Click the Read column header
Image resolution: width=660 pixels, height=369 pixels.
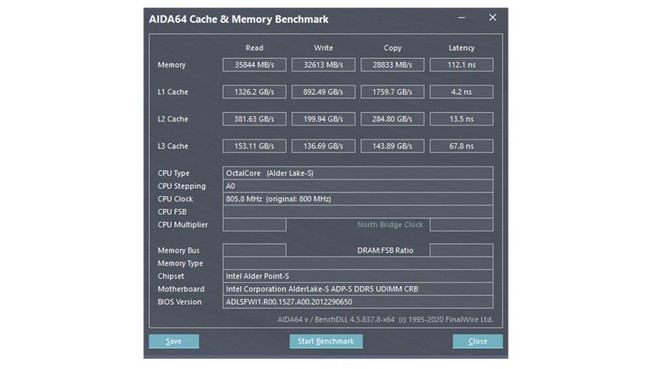tap(254, 48)
